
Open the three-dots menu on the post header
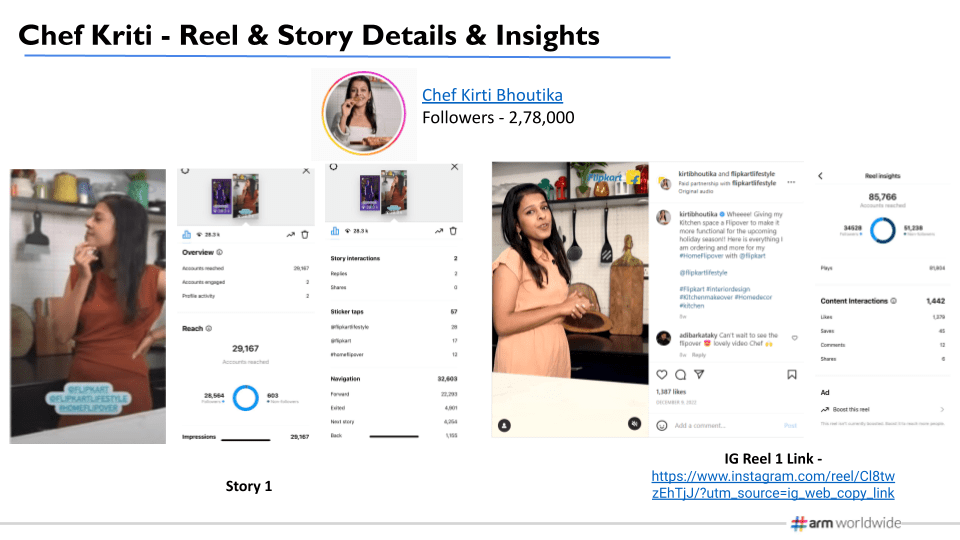792,183
